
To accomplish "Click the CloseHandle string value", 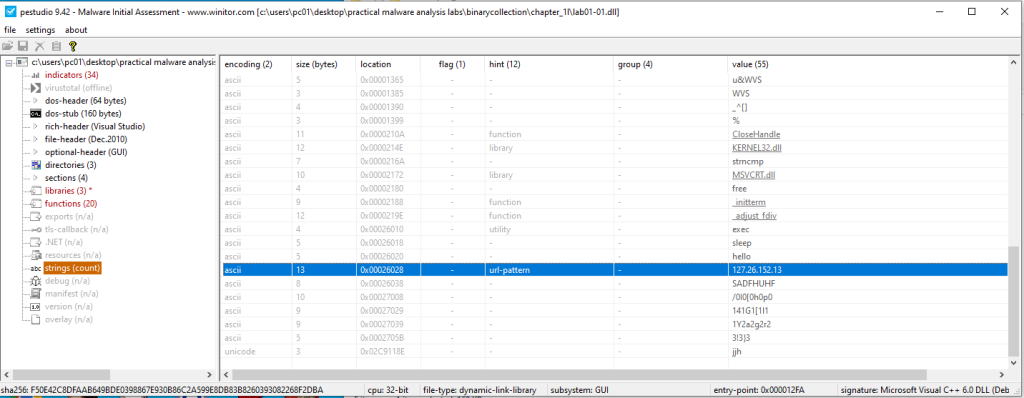I will pos(756,134).
